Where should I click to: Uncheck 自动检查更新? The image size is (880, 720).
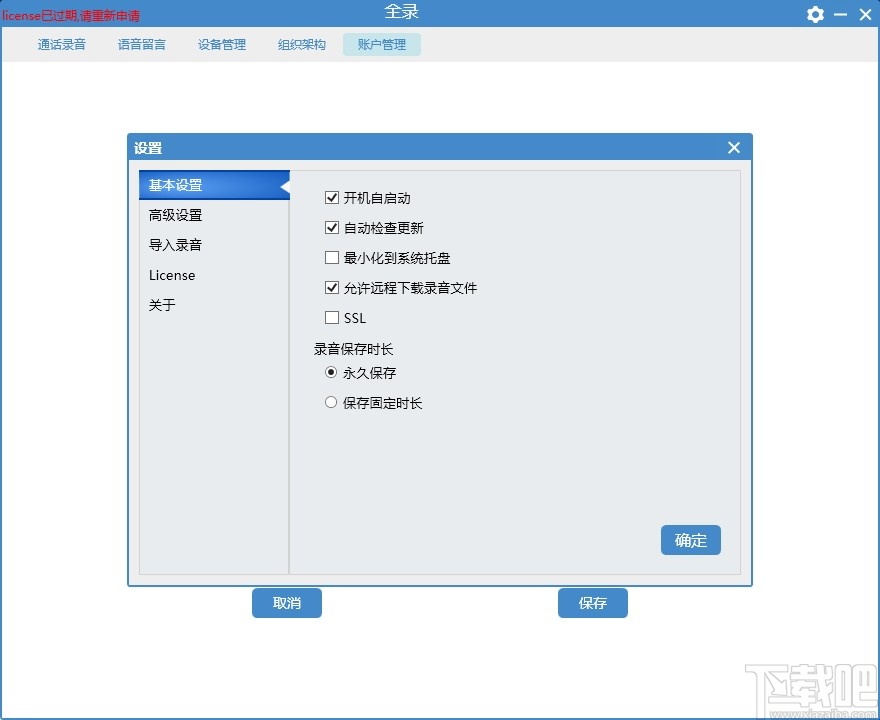point(331,227)
